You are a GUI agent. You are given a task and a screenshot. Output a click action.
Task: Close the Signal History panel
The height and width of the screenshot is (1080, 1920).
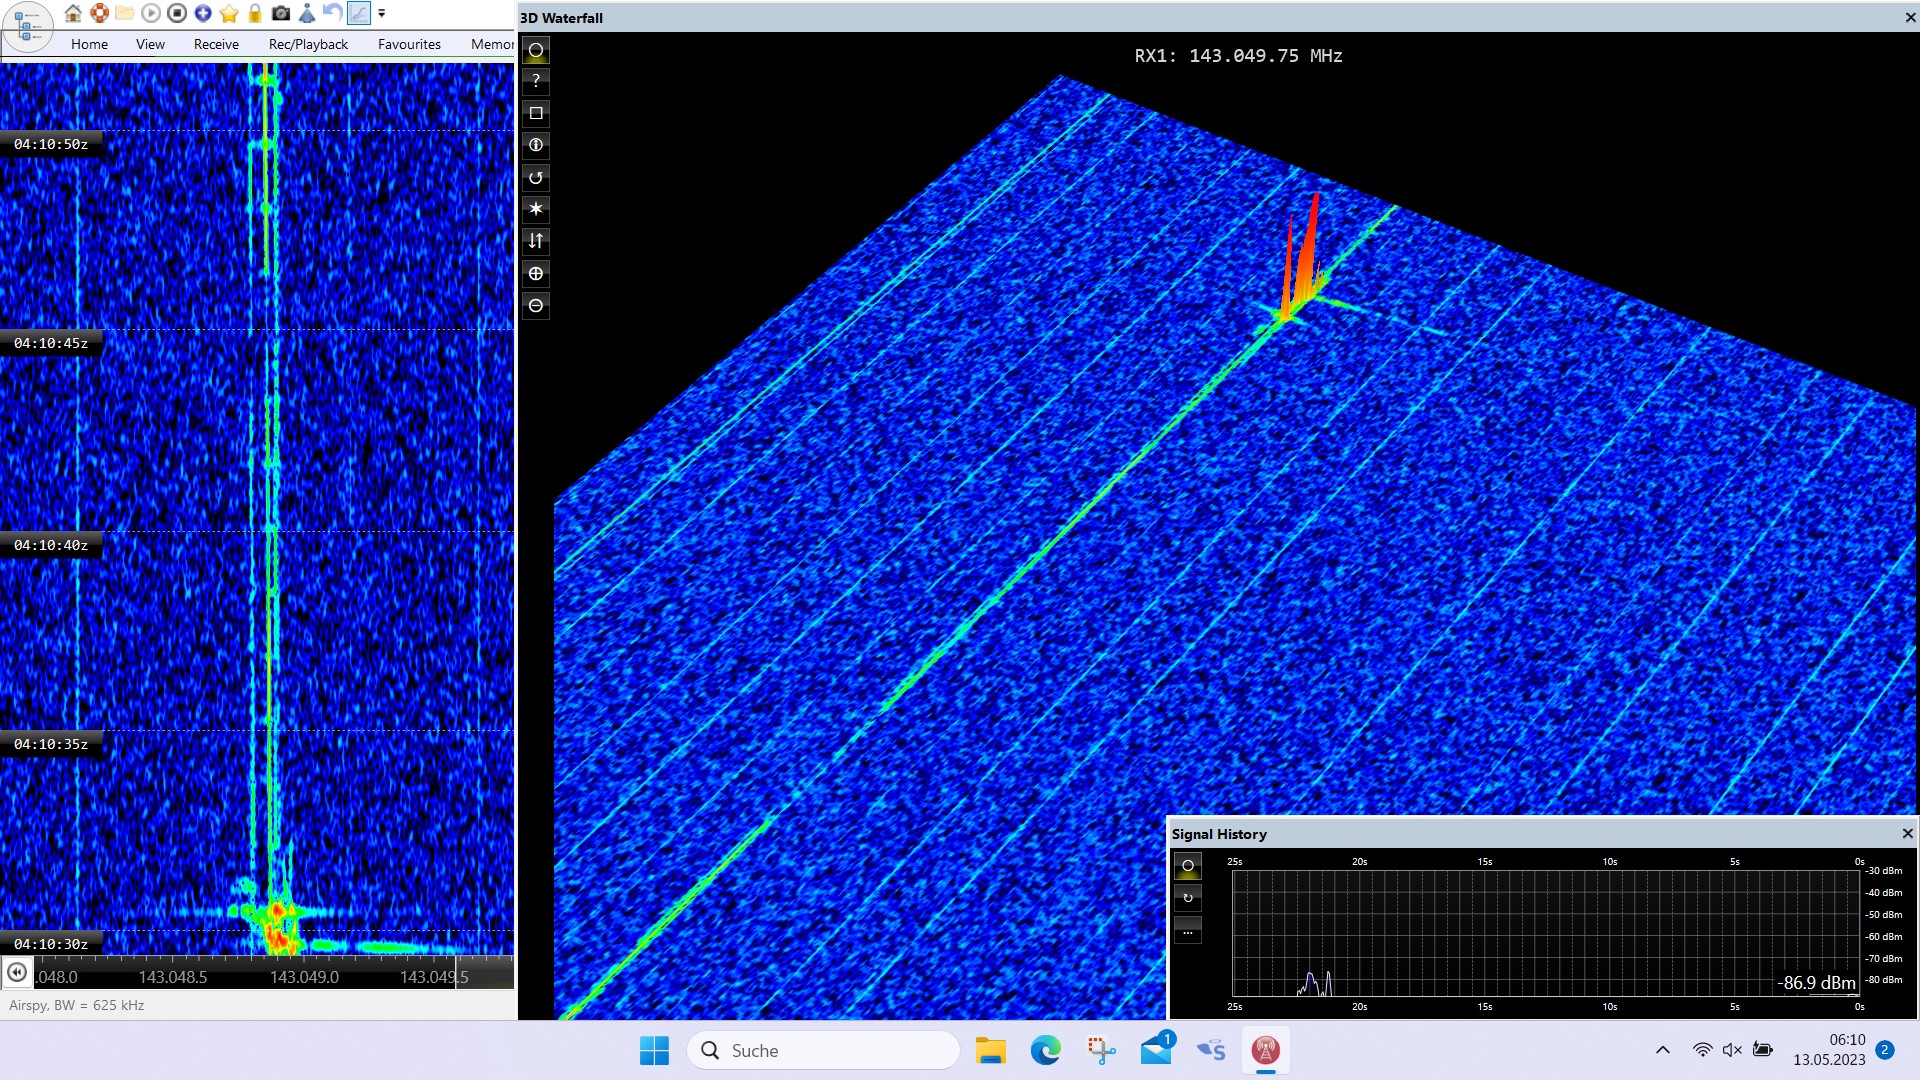(1907, 833)
